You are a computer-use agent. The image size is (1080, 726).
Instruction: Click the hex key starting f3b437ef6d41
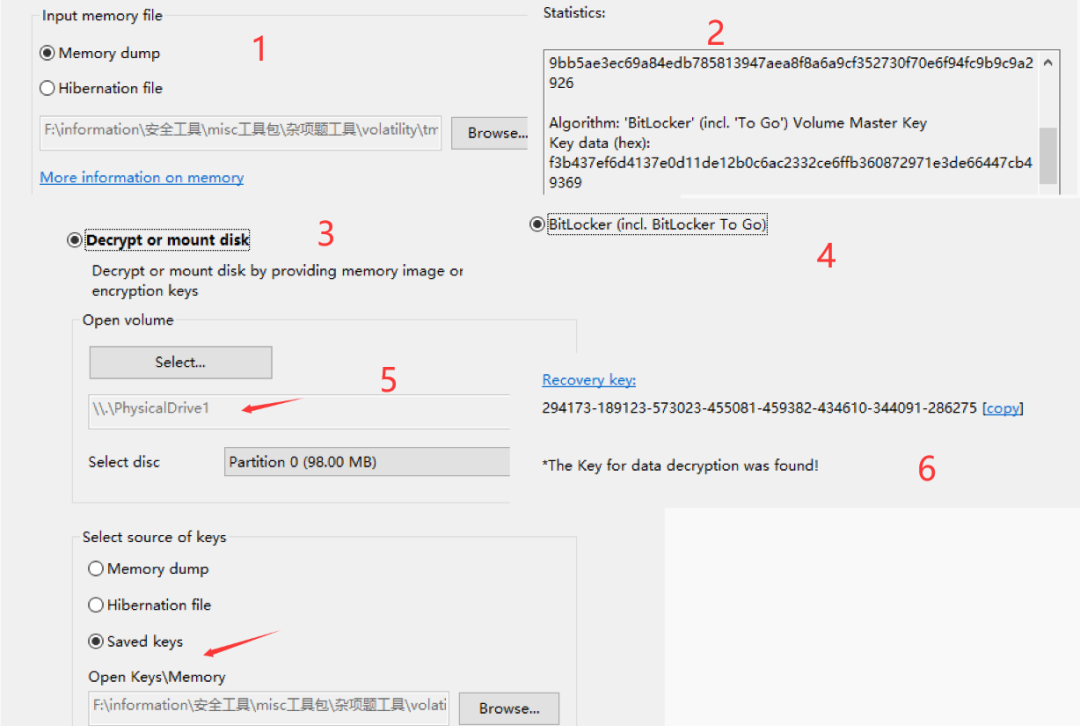click(790, 172)
